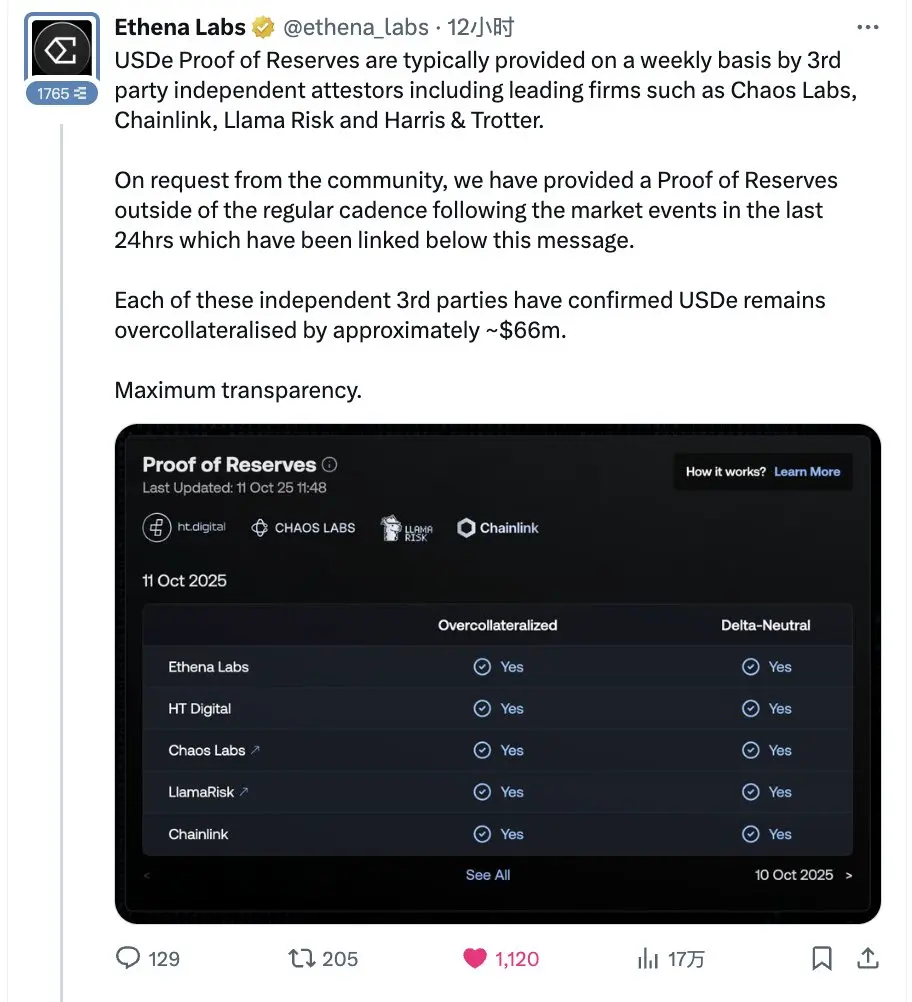
Task: Open the three-dot more options menu
Action: [869, 27]
